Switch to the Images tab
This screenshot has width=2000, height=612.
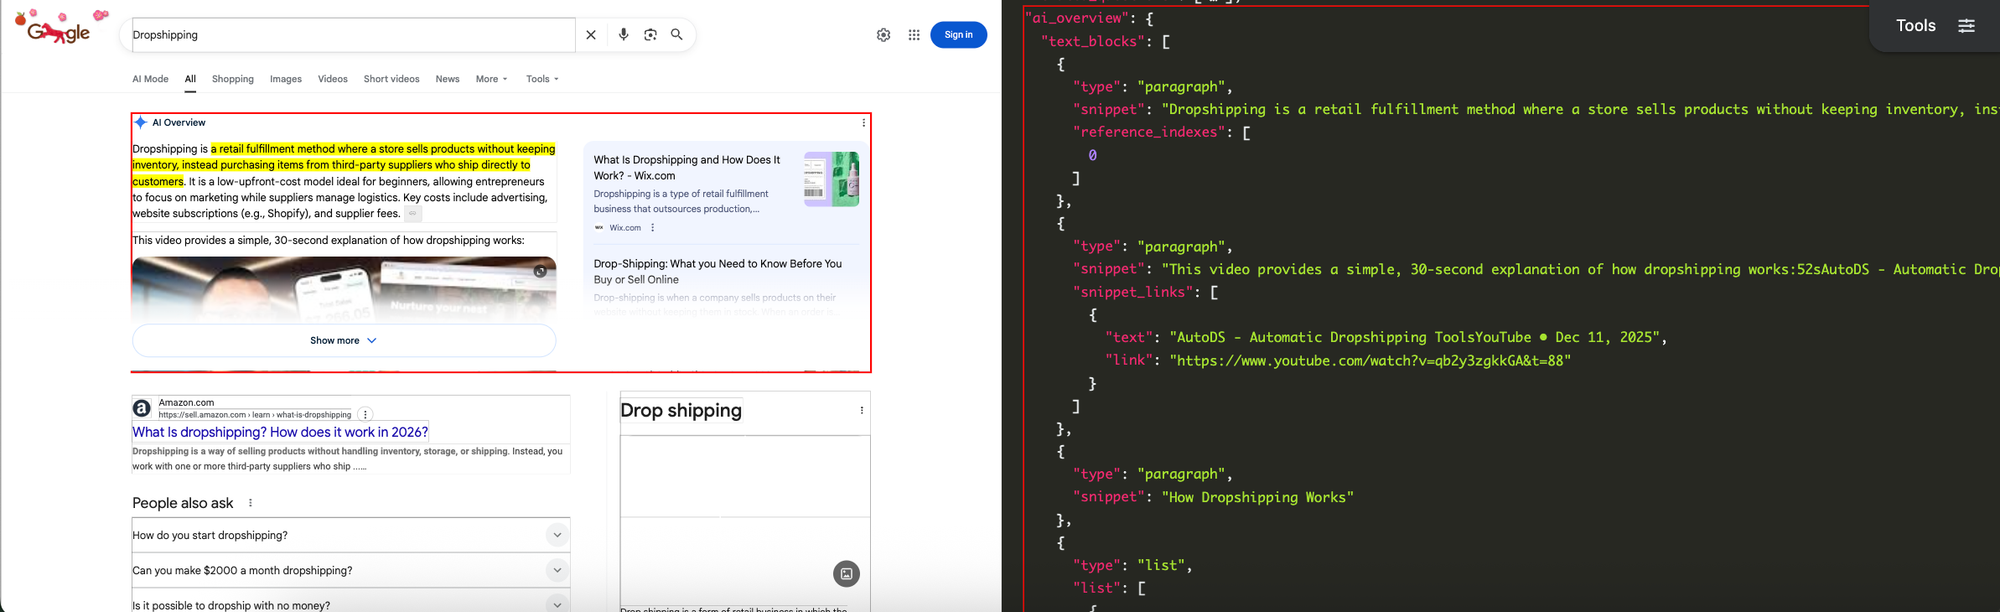tap(285, 79)
